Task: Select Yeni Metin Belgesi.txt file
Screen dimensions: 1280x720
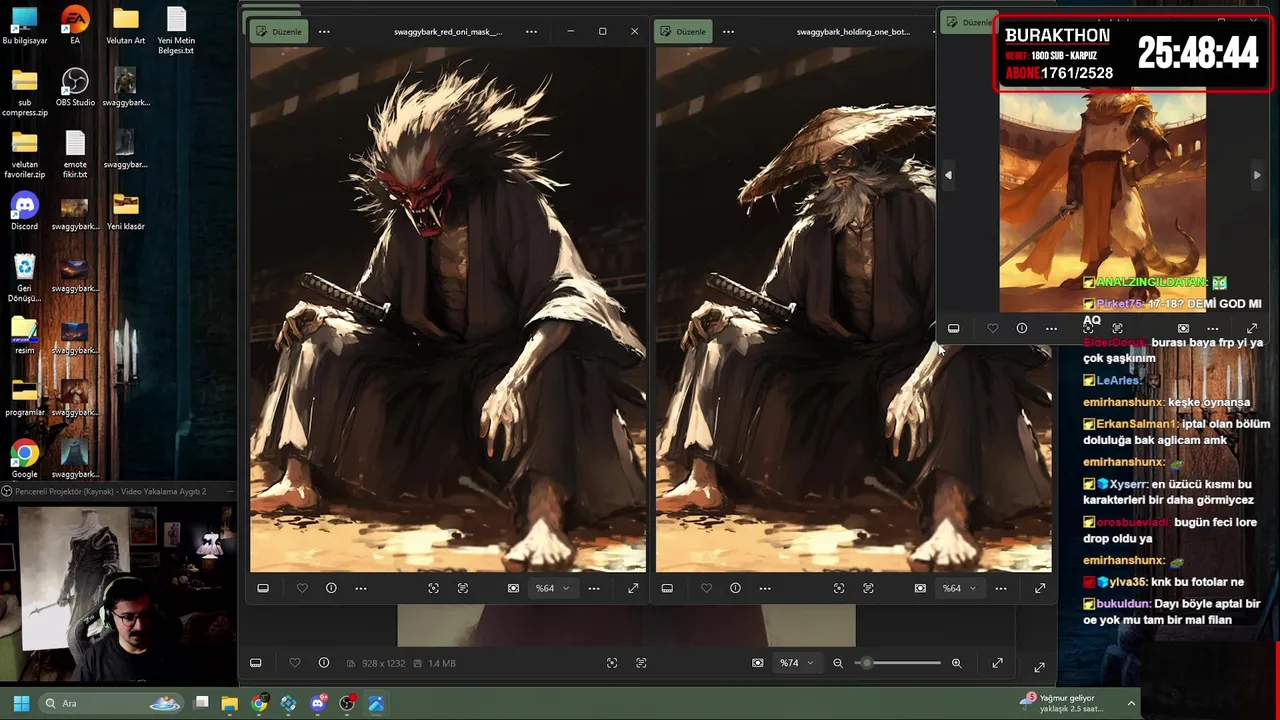Action: [x=176, y=30]
